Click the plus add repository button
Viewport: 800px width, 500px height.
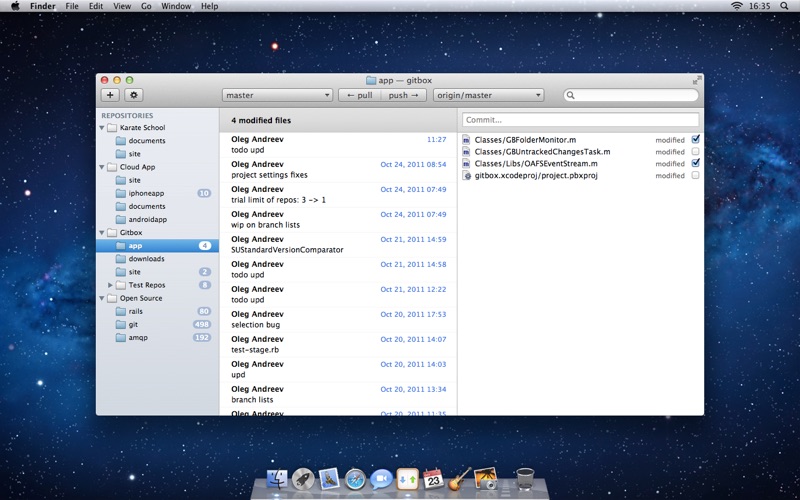110,95
